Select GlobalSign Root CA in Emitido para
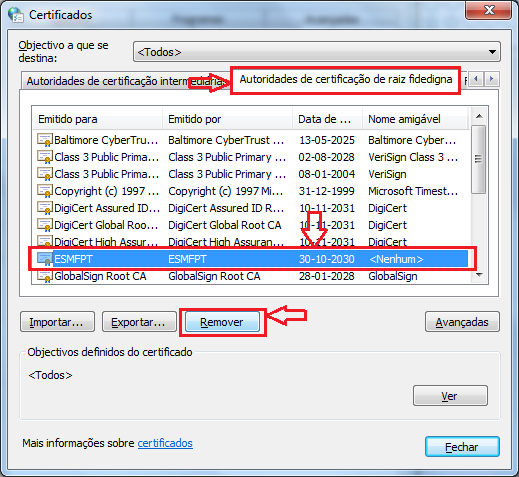519x477 pixels. coord(100,276)
